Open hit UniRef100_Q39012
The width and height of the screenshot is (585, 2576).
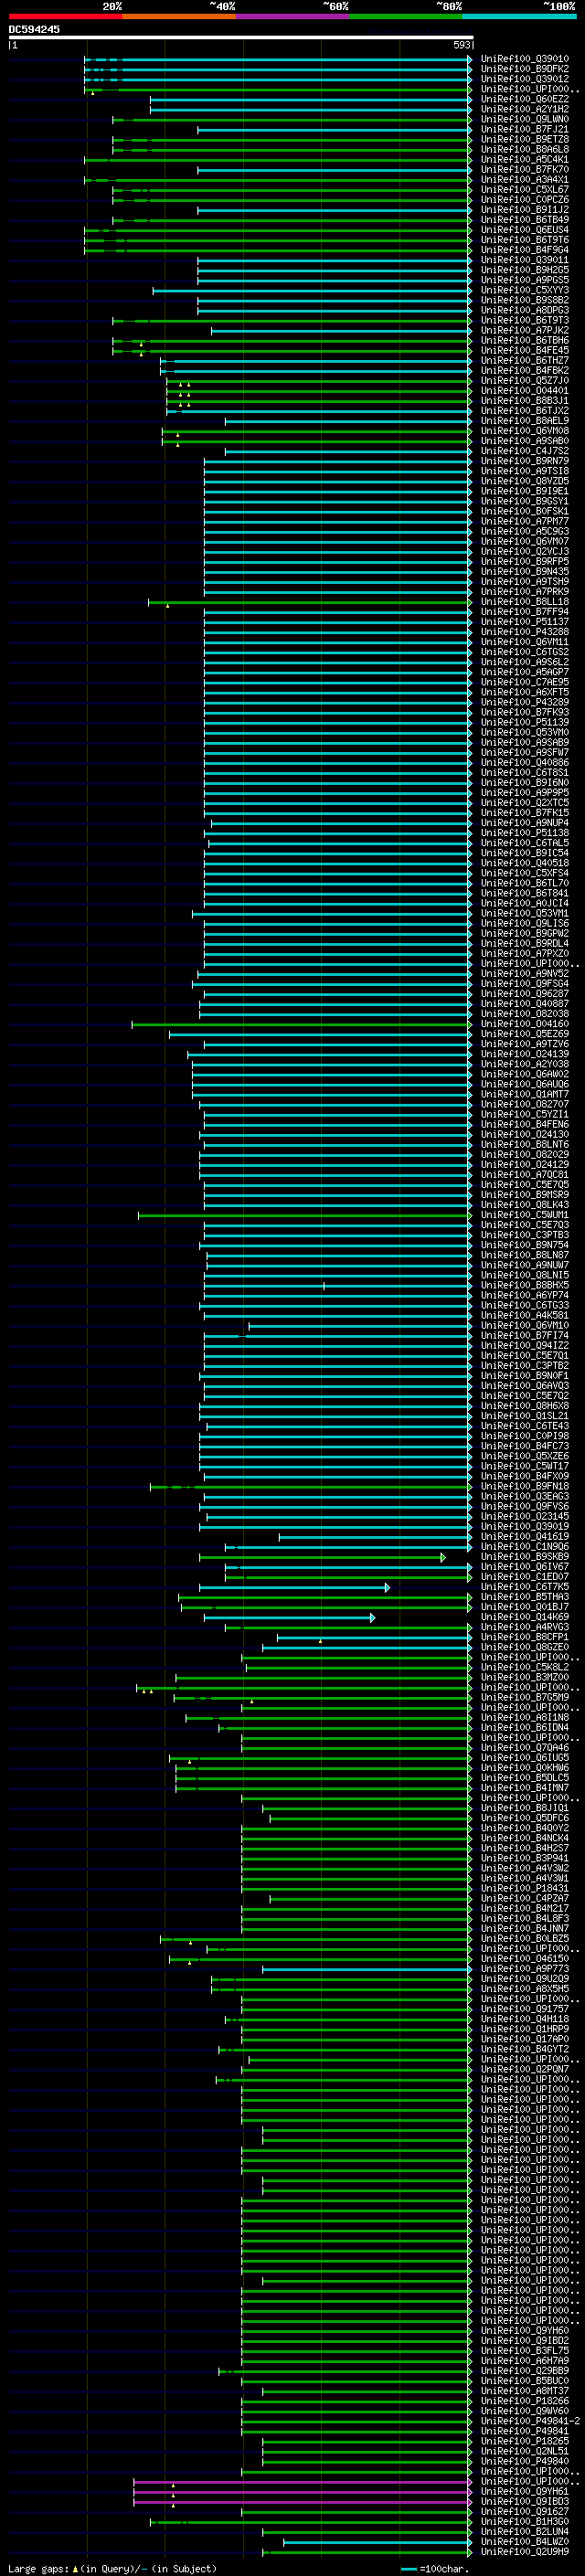(x=524, y=79)
